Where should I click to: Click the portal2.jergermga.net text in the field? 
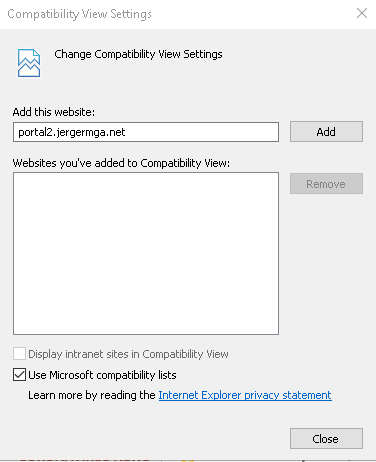[x=72, y=132]
